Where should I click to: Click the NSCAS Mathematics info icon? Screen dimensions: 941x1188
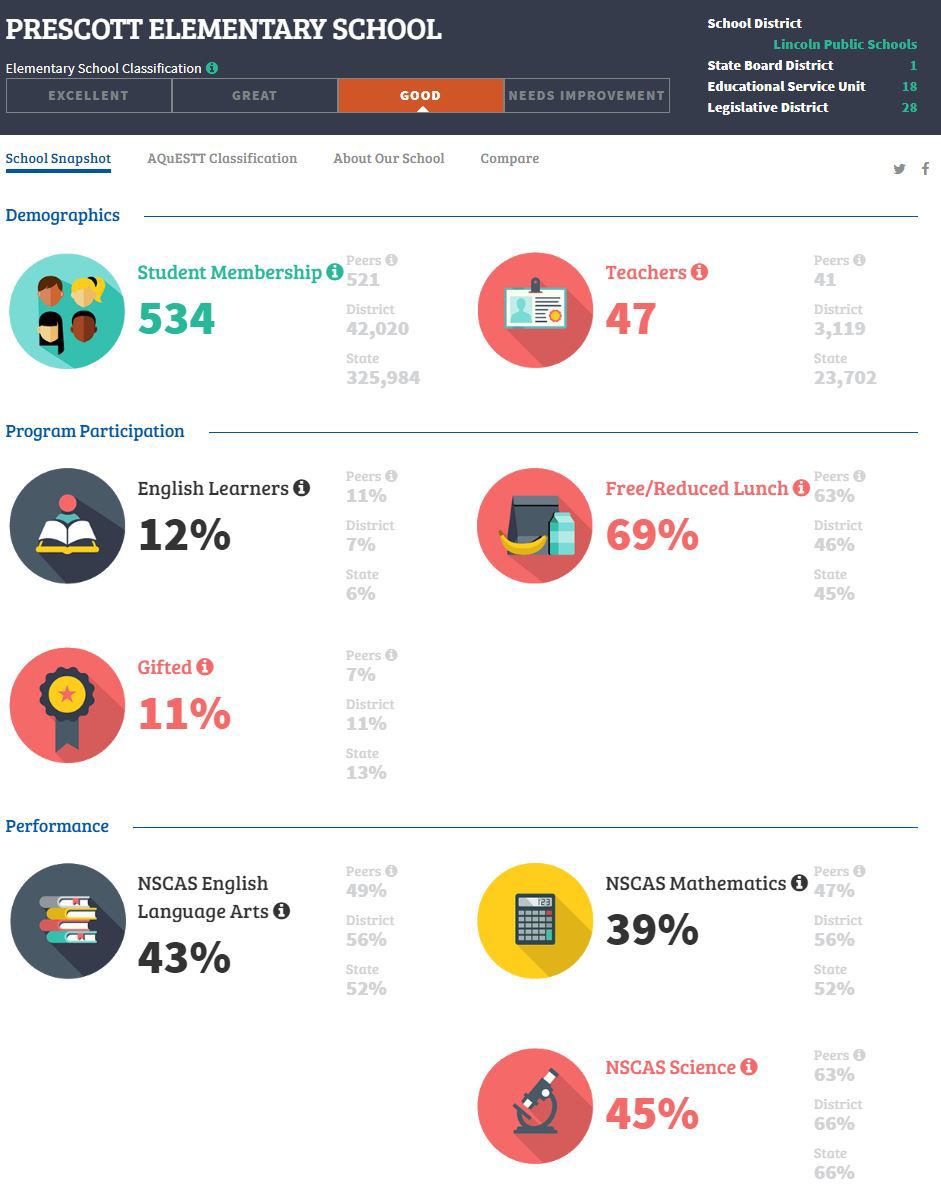tap(799, 883)
